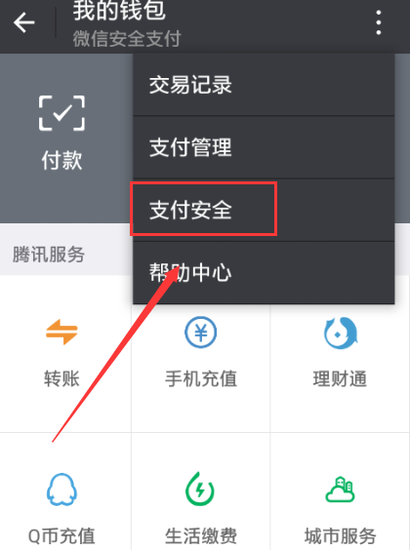410x550 pixels.
Task: Open 帮助中心 menu item
Action: pyautogui.click(x=263, y=273)
